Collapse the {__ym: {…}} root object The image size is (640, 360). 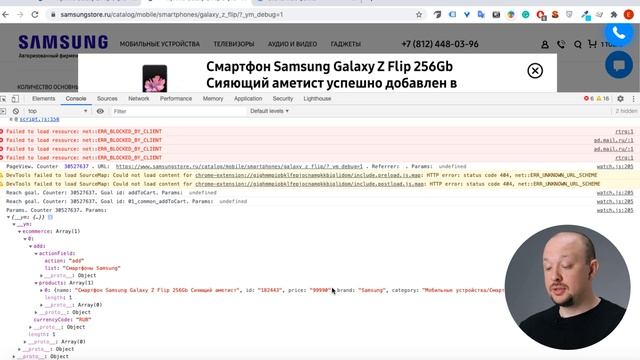[8, 217]
